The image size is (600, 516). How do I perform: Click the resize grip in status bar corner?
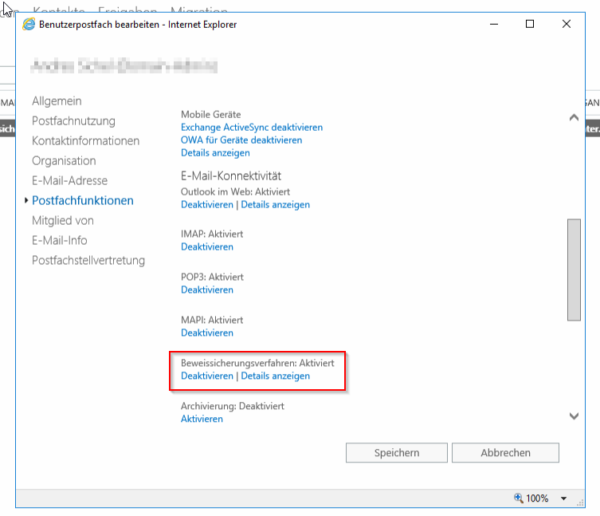pos(580,502)
